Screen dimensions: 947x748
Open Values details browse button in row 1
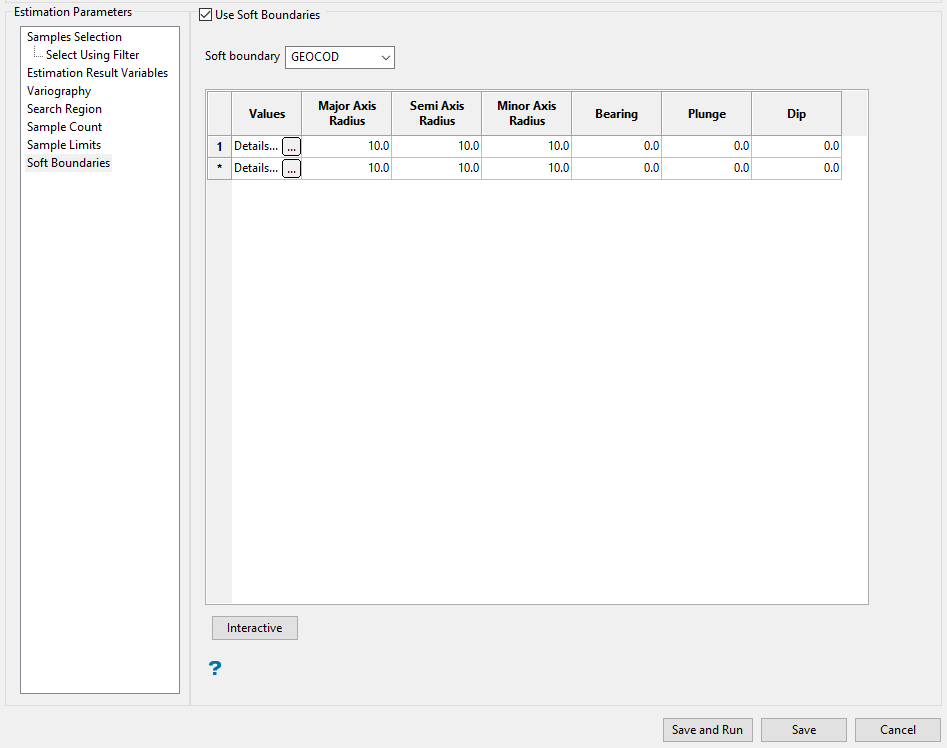click(291, 146)
